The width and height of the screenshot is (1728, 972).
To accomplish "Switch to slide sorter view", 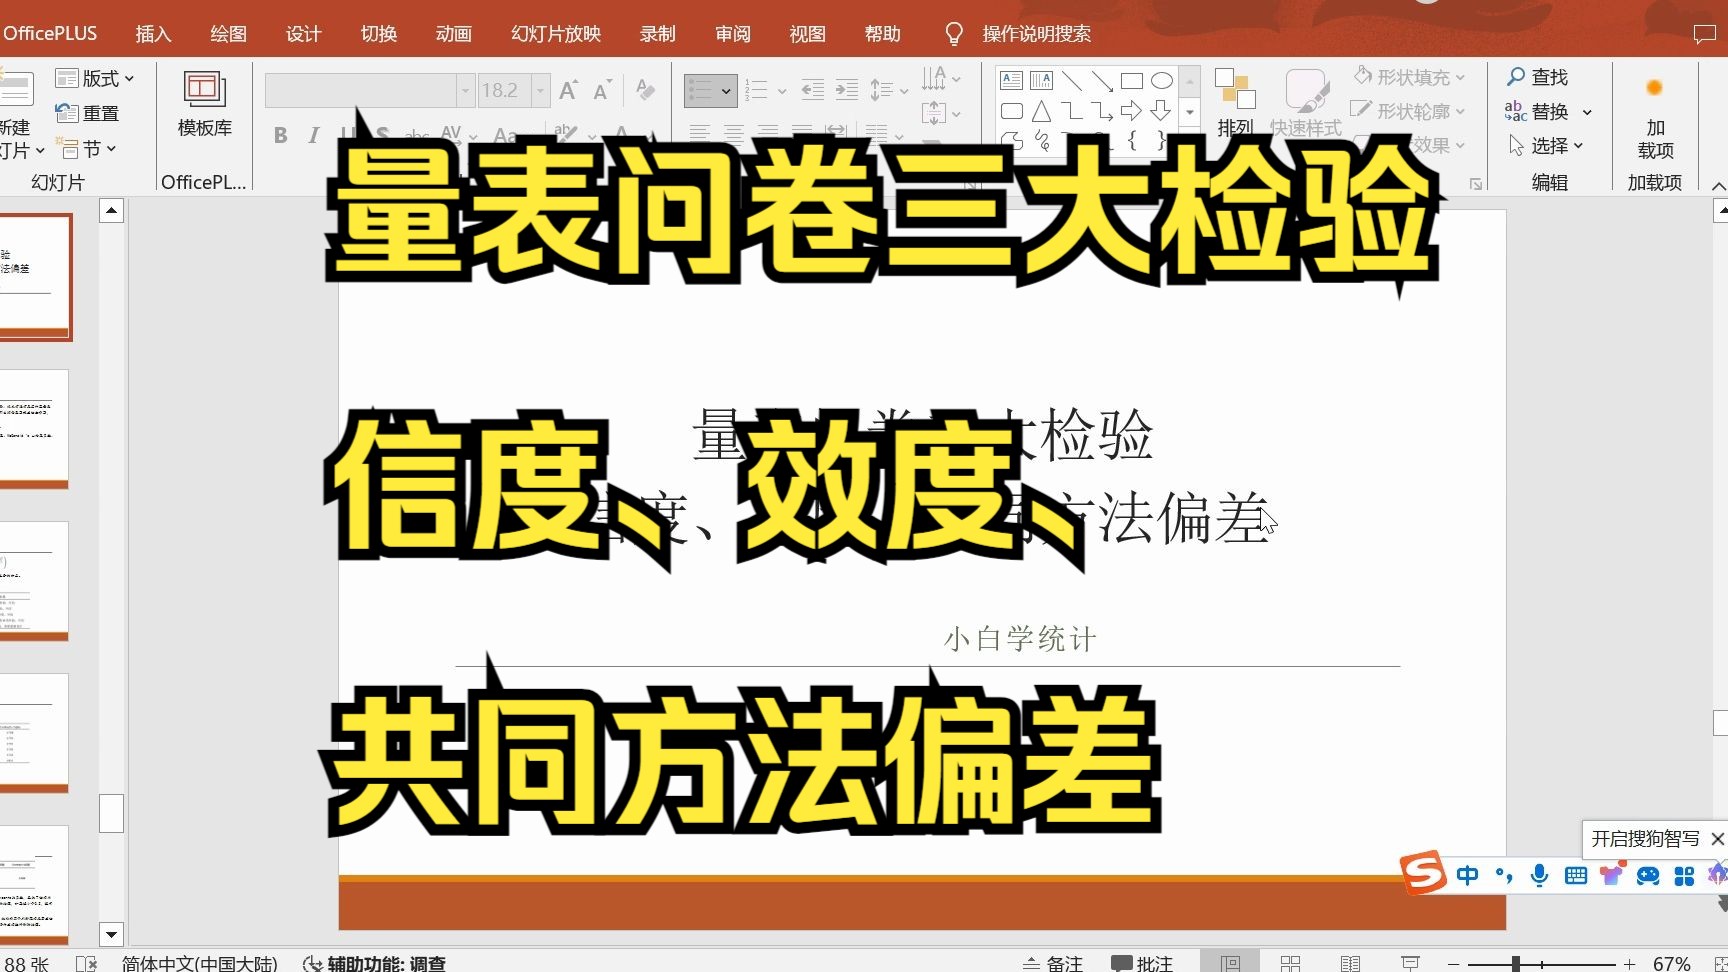I will 1291,963.
